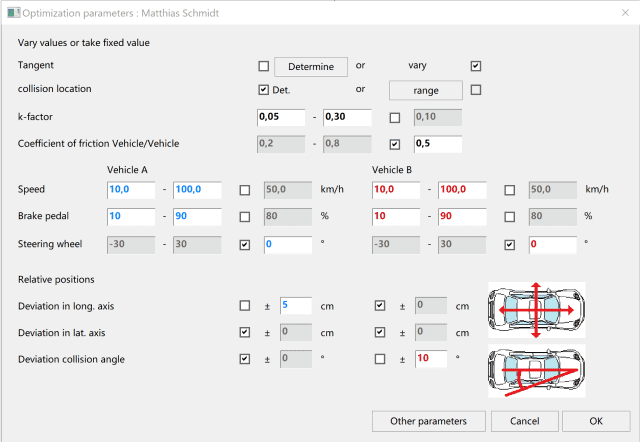Uncheck fixed coefficient of friction checkbox
This screenshot has width=640, height=442.
coord(395,144)
